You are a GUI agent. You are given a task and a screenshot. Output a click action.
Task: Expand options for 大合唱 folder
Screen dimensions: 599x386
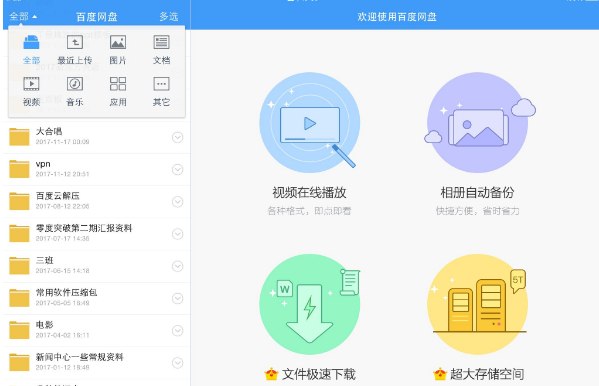pyautogui.click(x=178, y=137)
